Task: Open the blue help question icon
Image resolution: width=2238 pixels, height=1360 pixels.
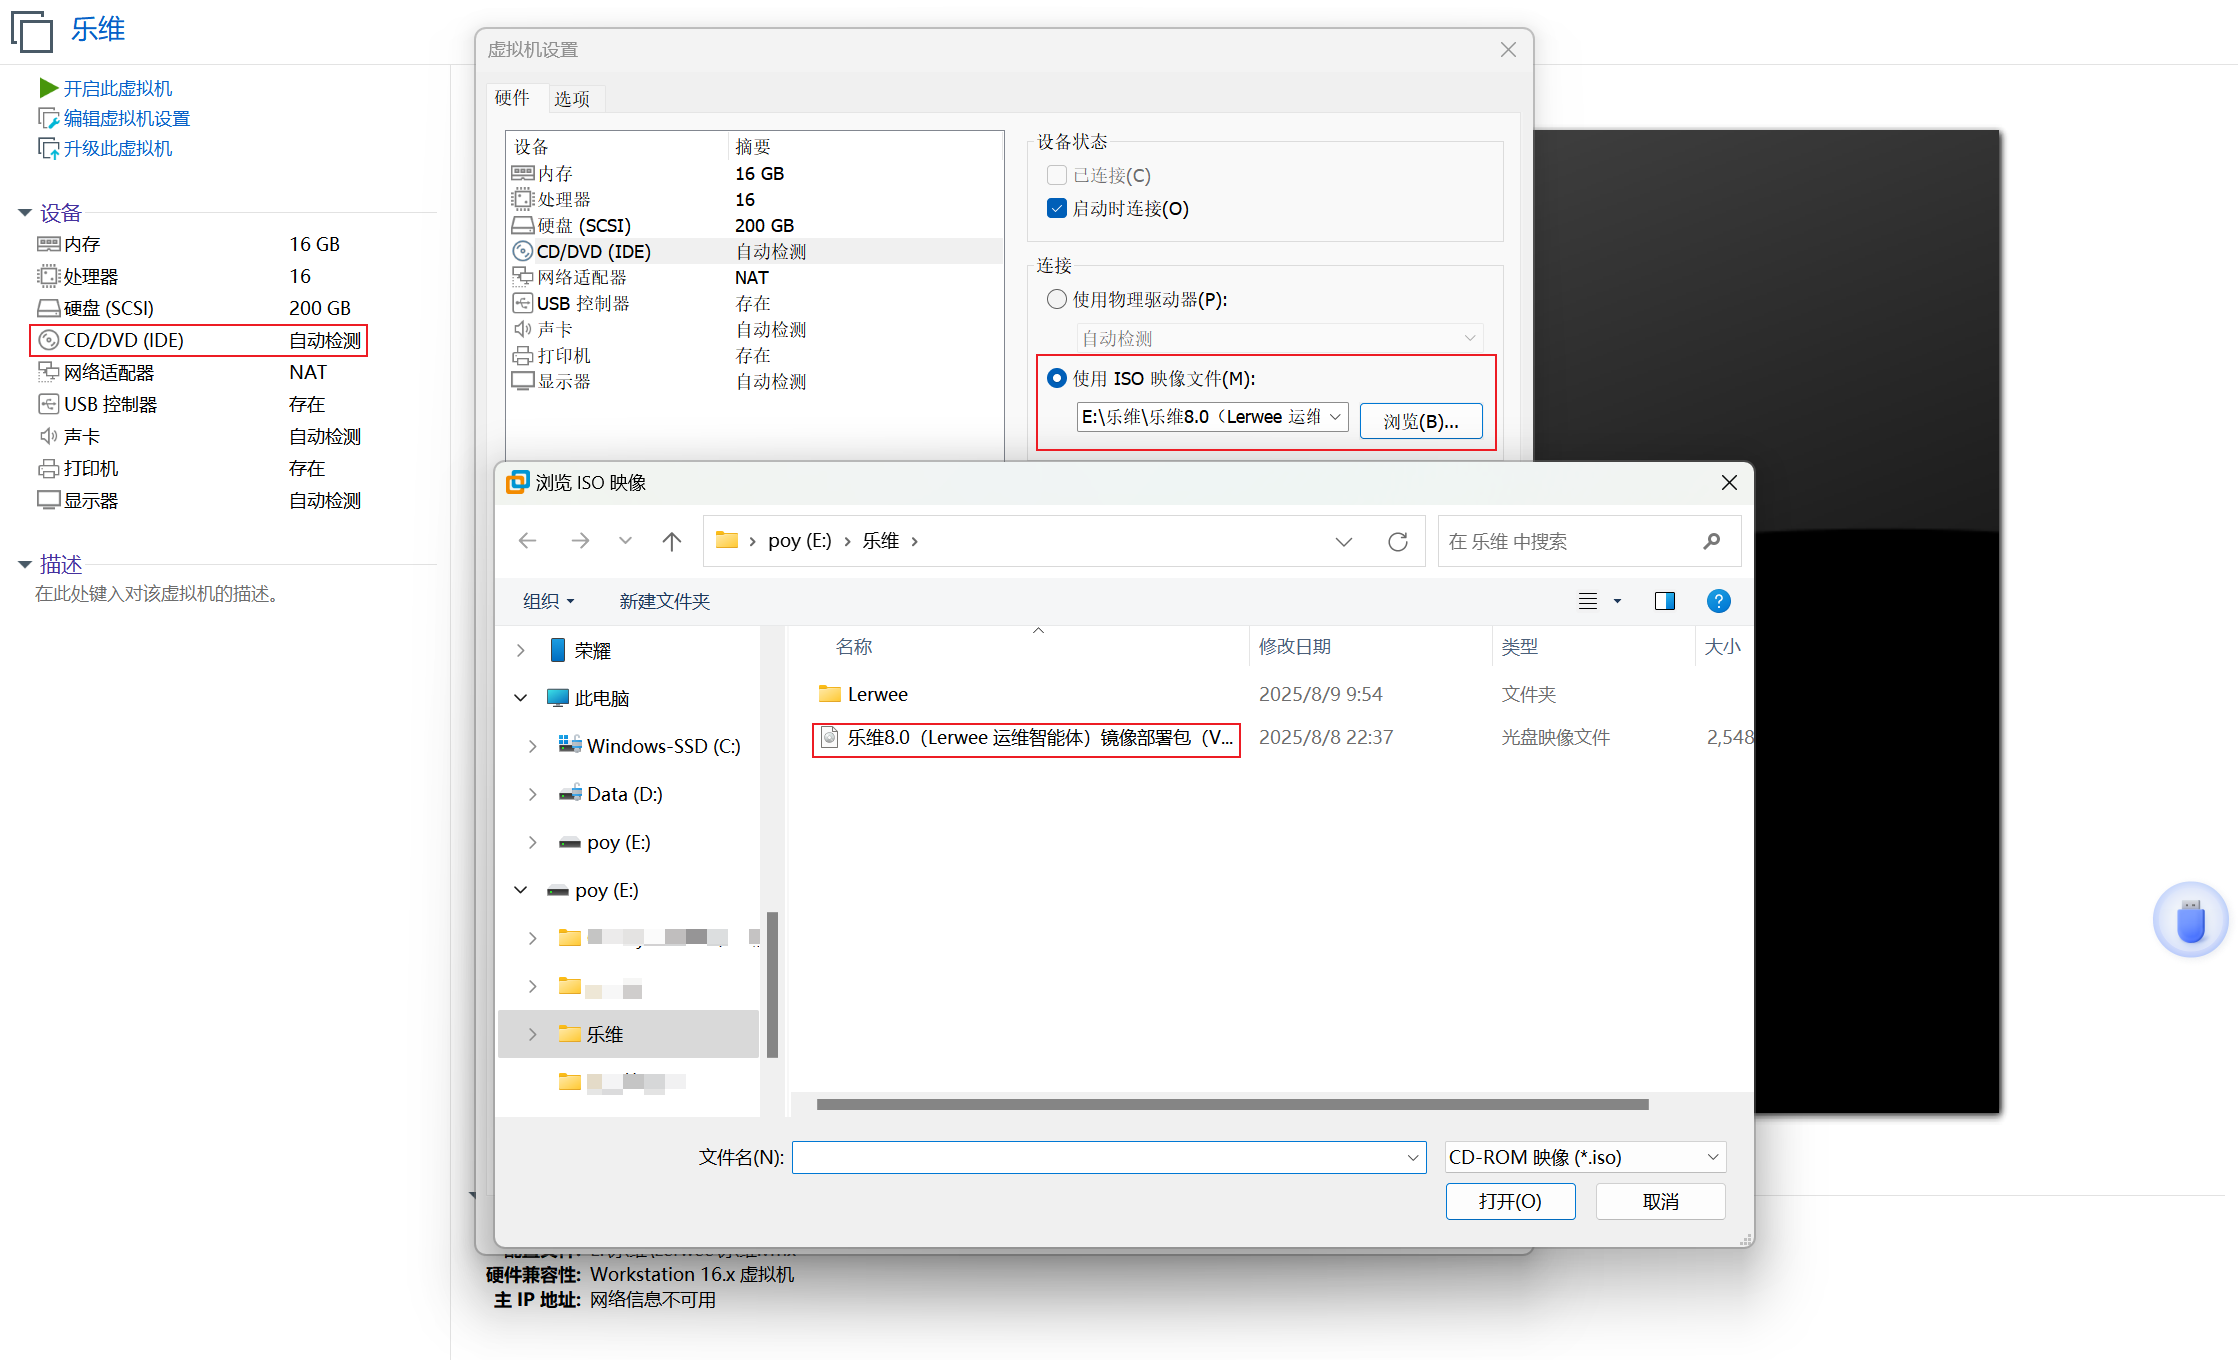Action: 1718,601
